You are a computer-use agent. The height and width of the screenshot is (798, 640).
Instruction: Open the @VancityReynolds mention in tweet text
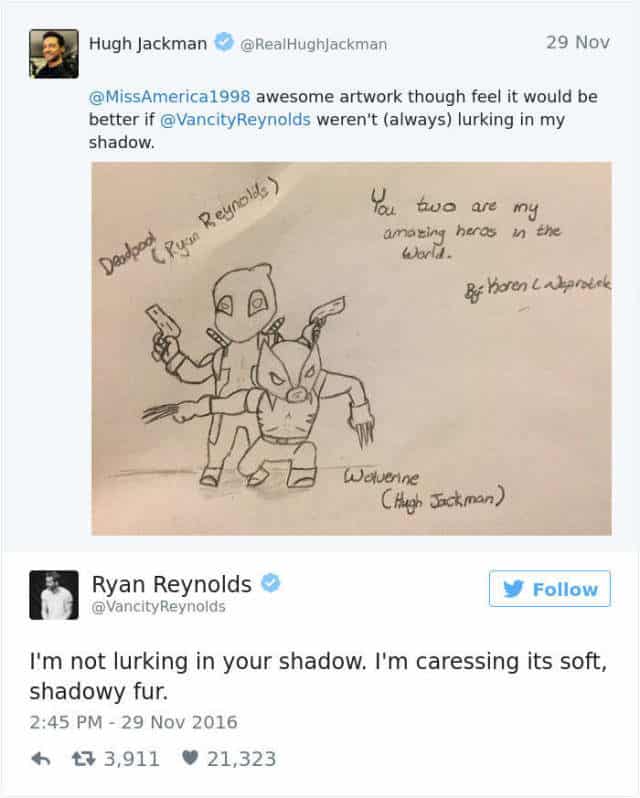pos(235,120)
